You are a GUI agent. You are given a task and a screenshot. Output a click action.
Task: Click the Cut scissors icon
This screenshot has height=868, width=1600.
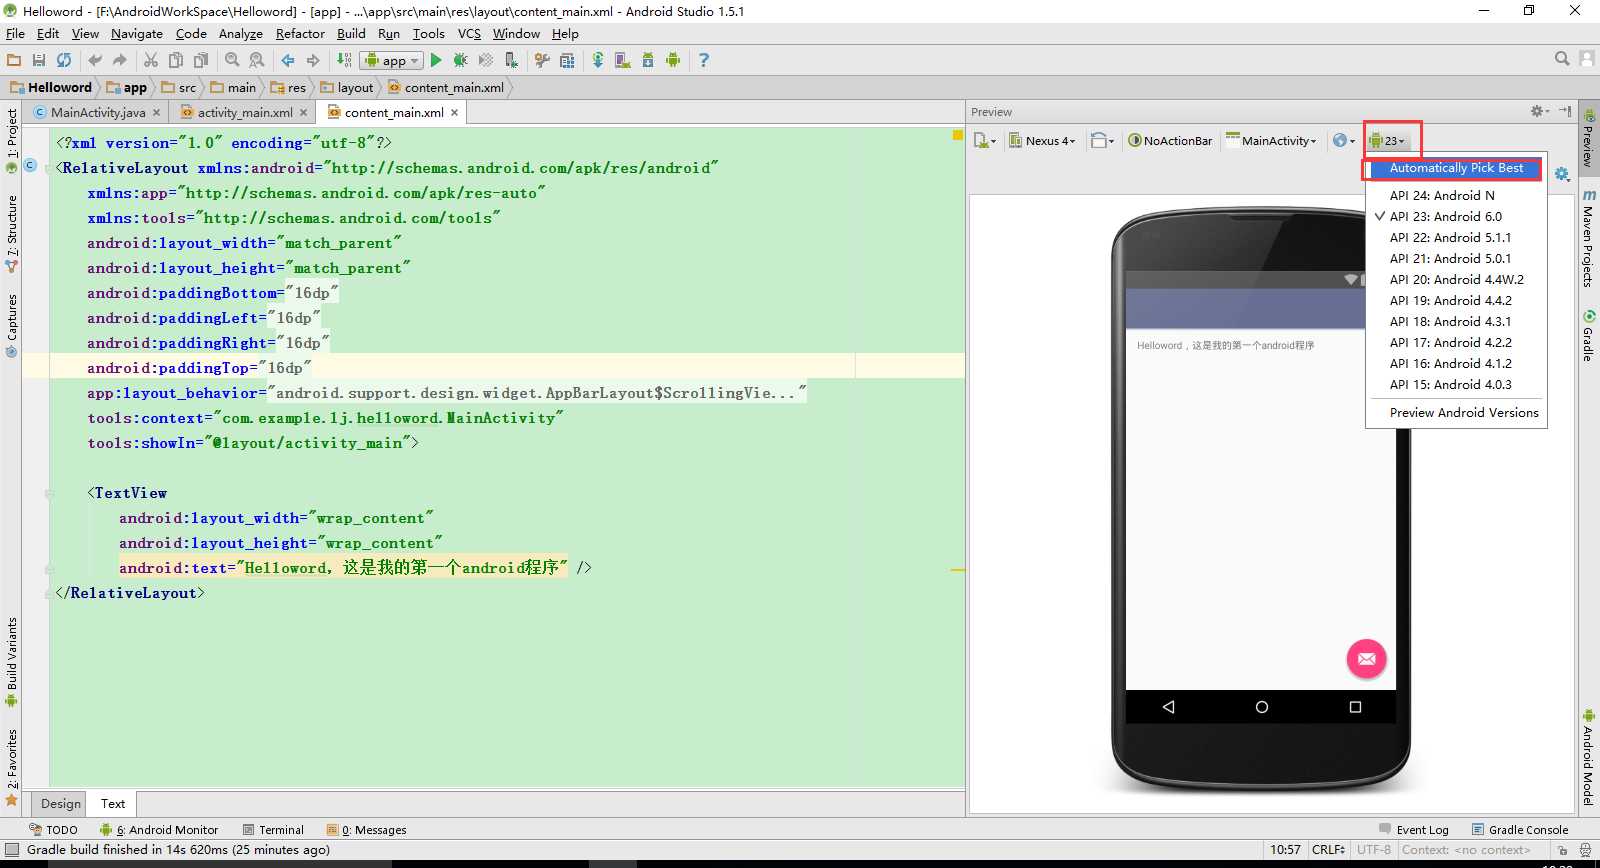pos(151,60)
